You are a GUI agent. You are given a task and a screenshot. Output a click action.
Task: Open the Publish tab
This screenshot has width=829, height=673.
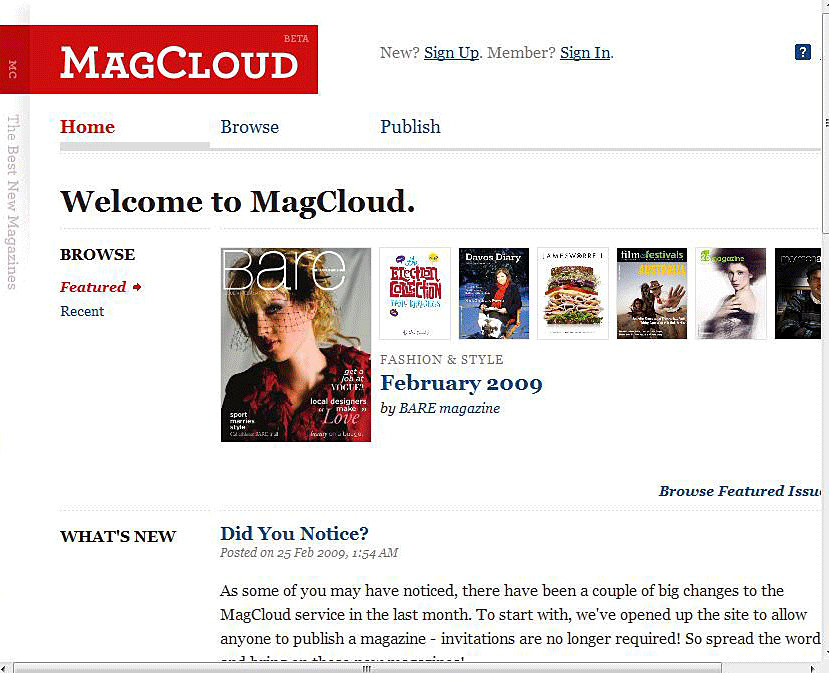coord(410,127)
